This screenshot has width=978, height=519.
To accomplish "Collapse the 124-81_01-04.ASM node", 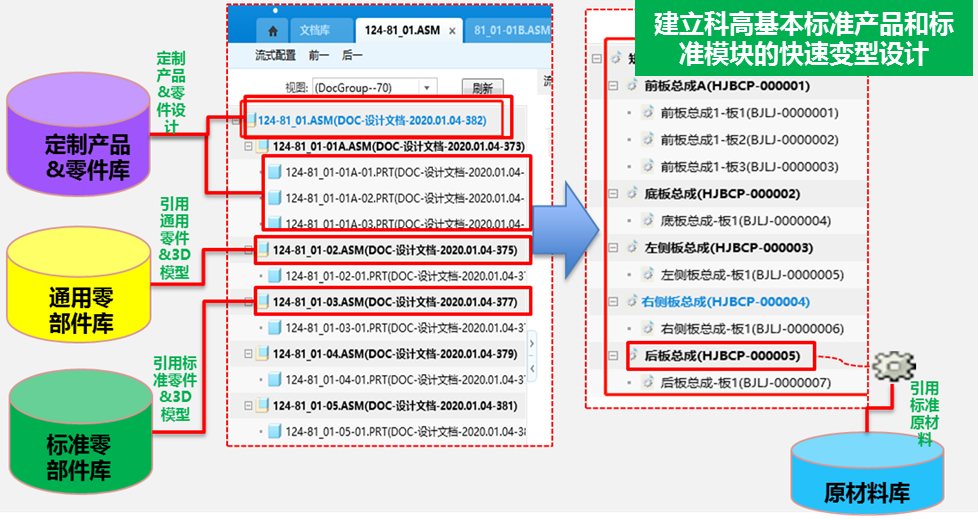I will [248, 354].
